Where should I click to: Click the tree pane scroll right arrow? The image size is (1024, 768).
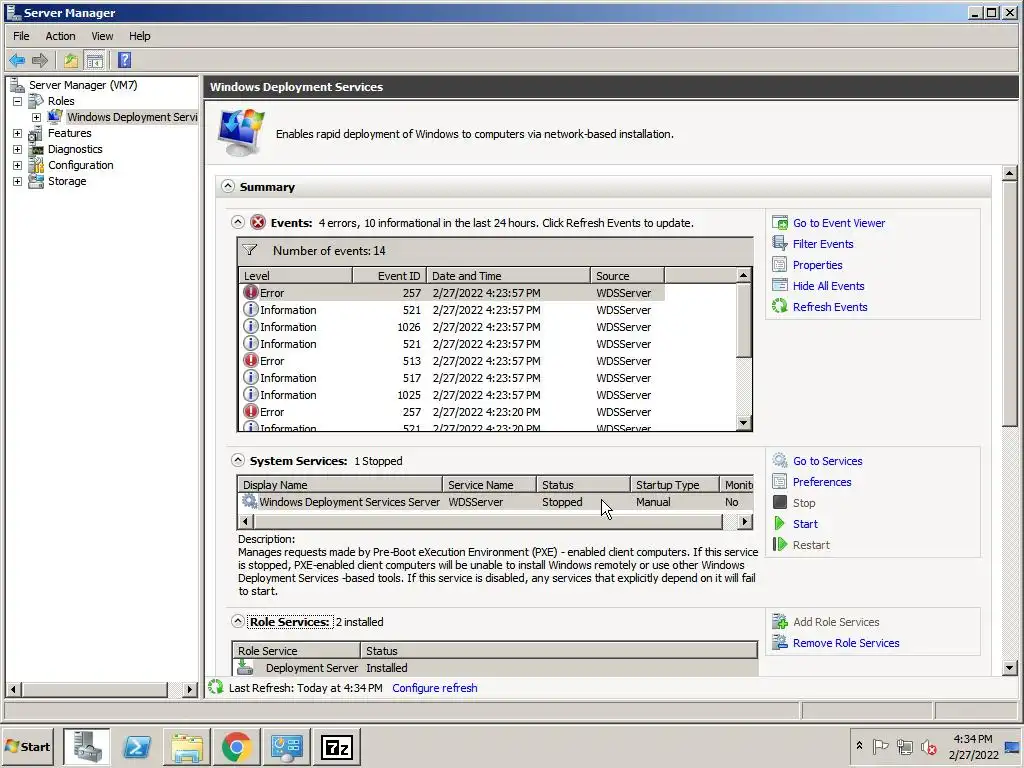189,689
